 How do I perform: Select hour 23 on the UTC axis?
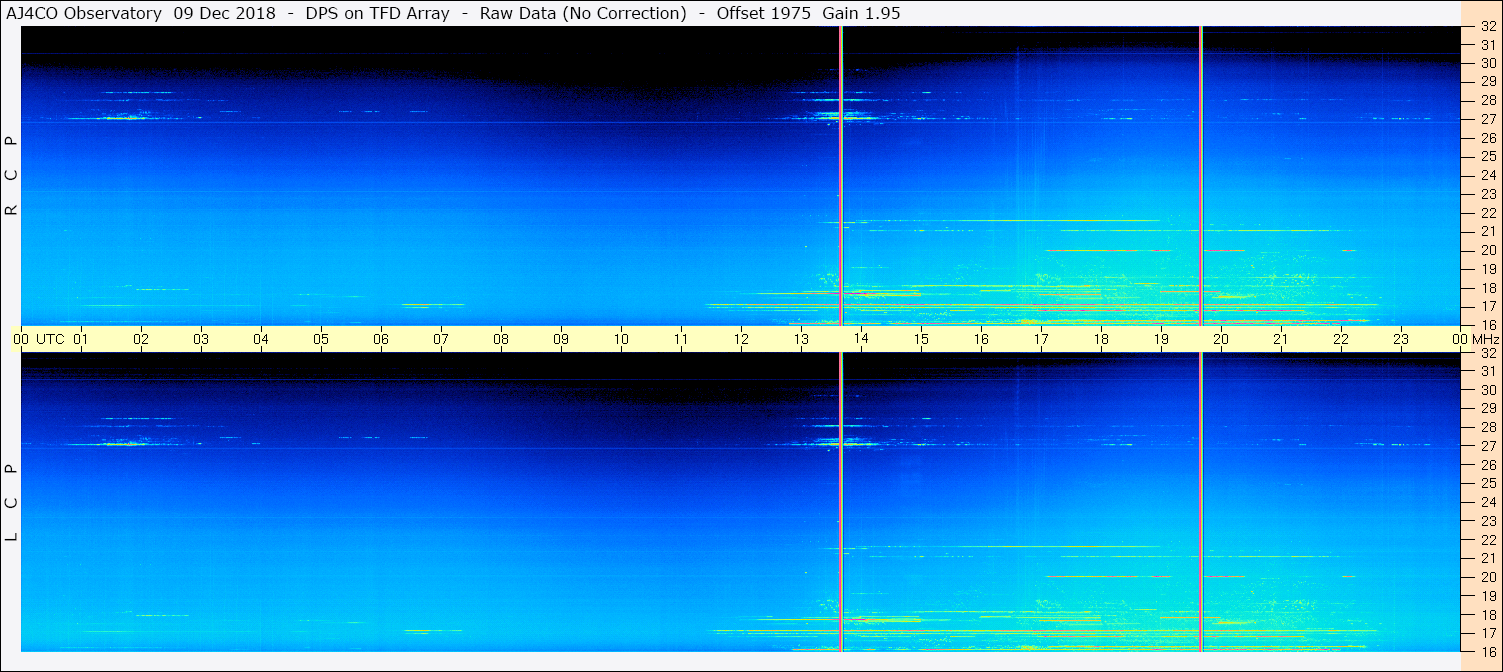coord(1401,339)
